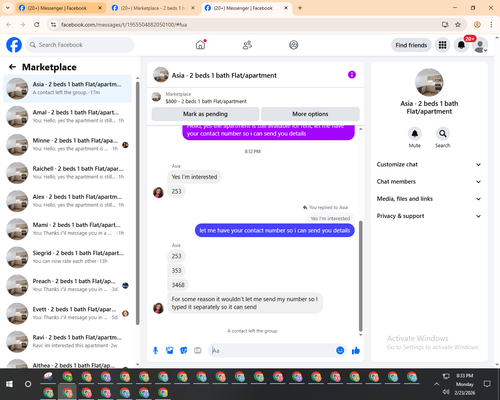Mute the conversation with the bell icon
The image size is (500, 400).
point(415,134)
